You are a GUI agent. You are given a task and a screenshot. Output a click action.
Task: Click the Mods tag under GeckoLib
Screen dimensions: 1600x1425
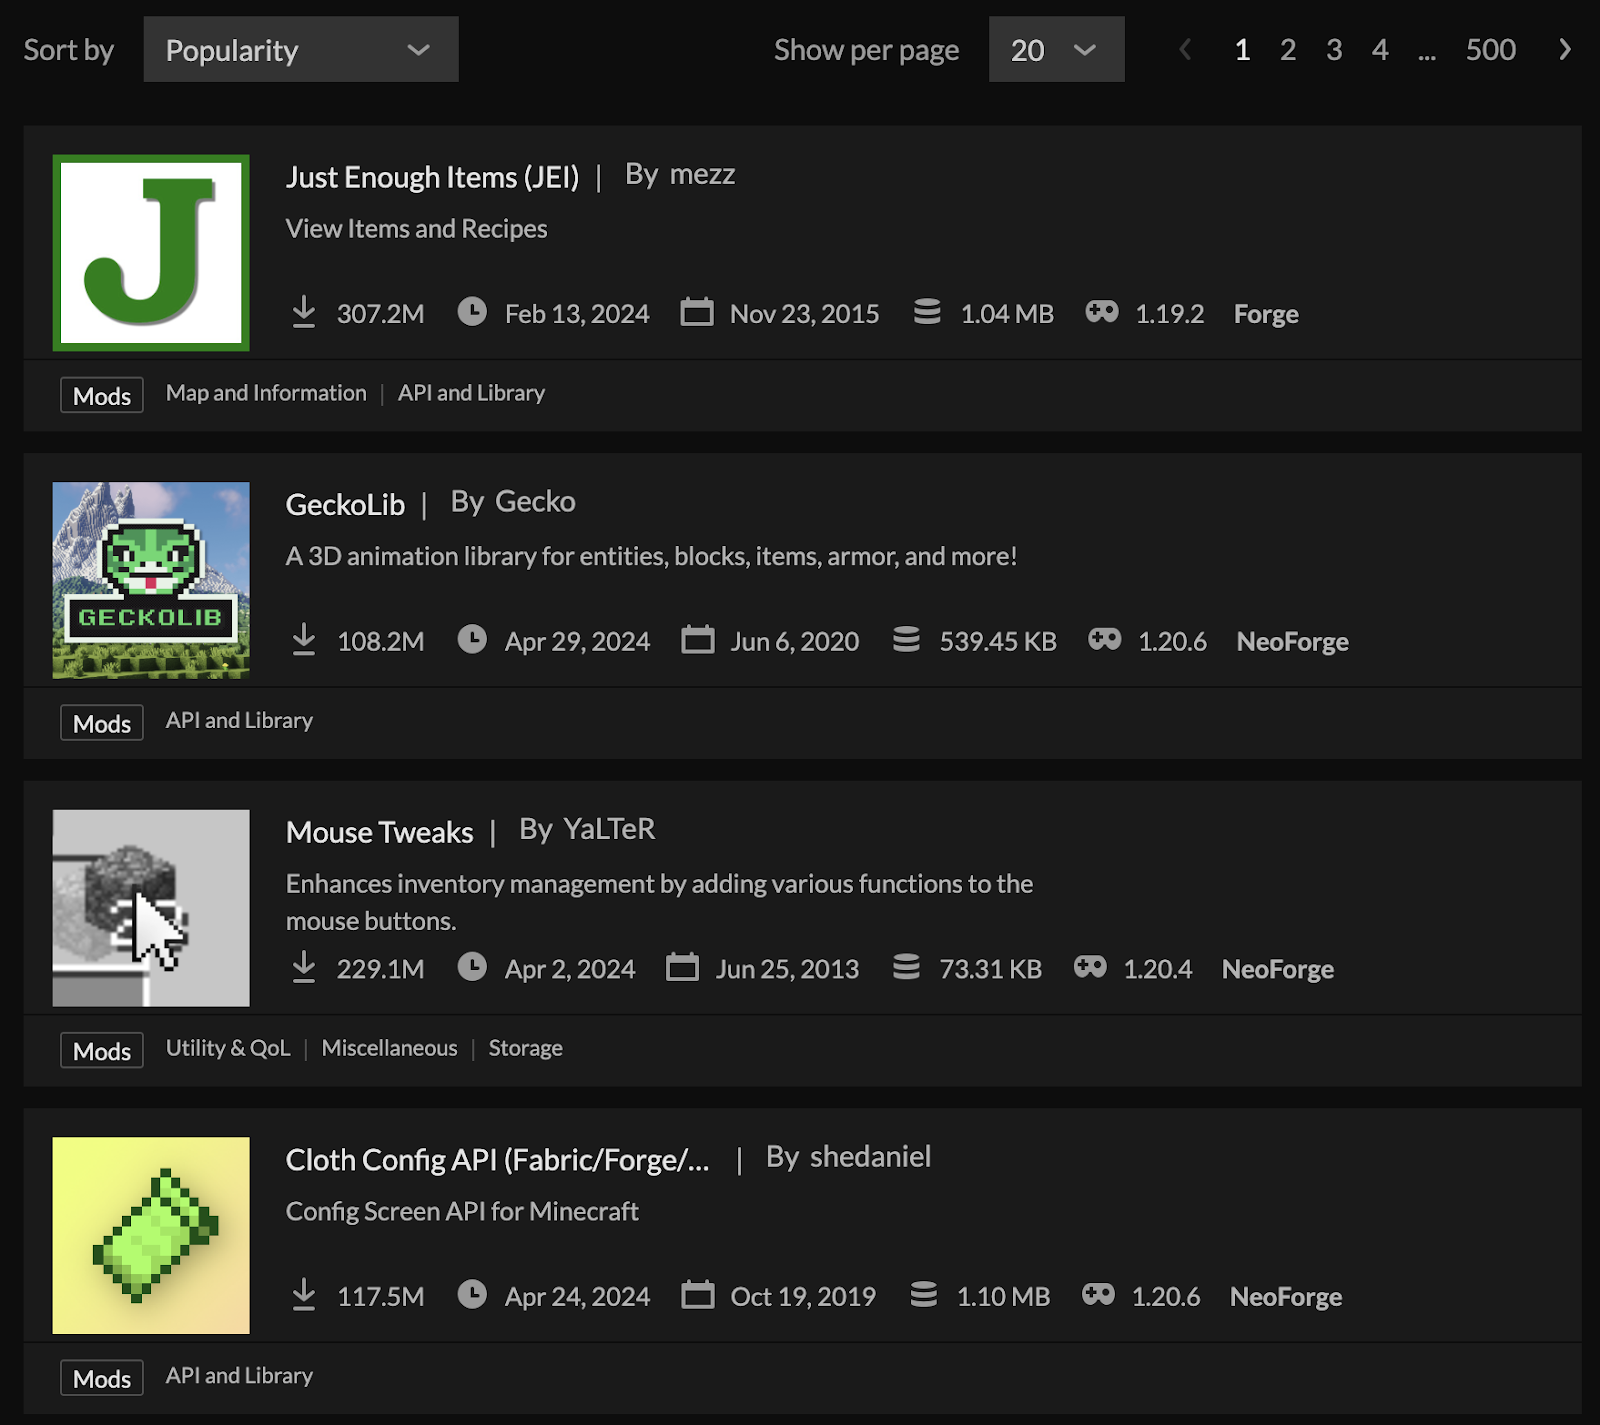102,722
